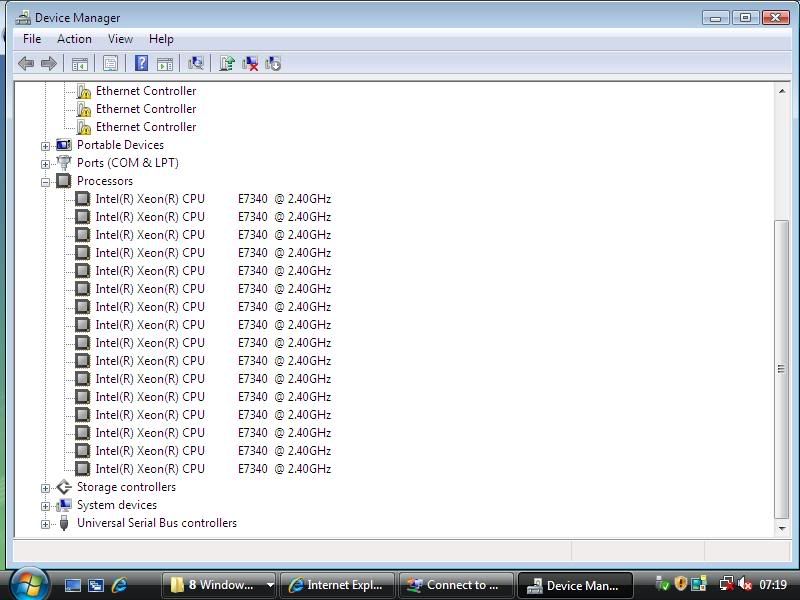The height and width of the screenshot is (600, 800).
Task: Click the Universal Serial Bus controllers icon
Action: (x=64, y=523)
